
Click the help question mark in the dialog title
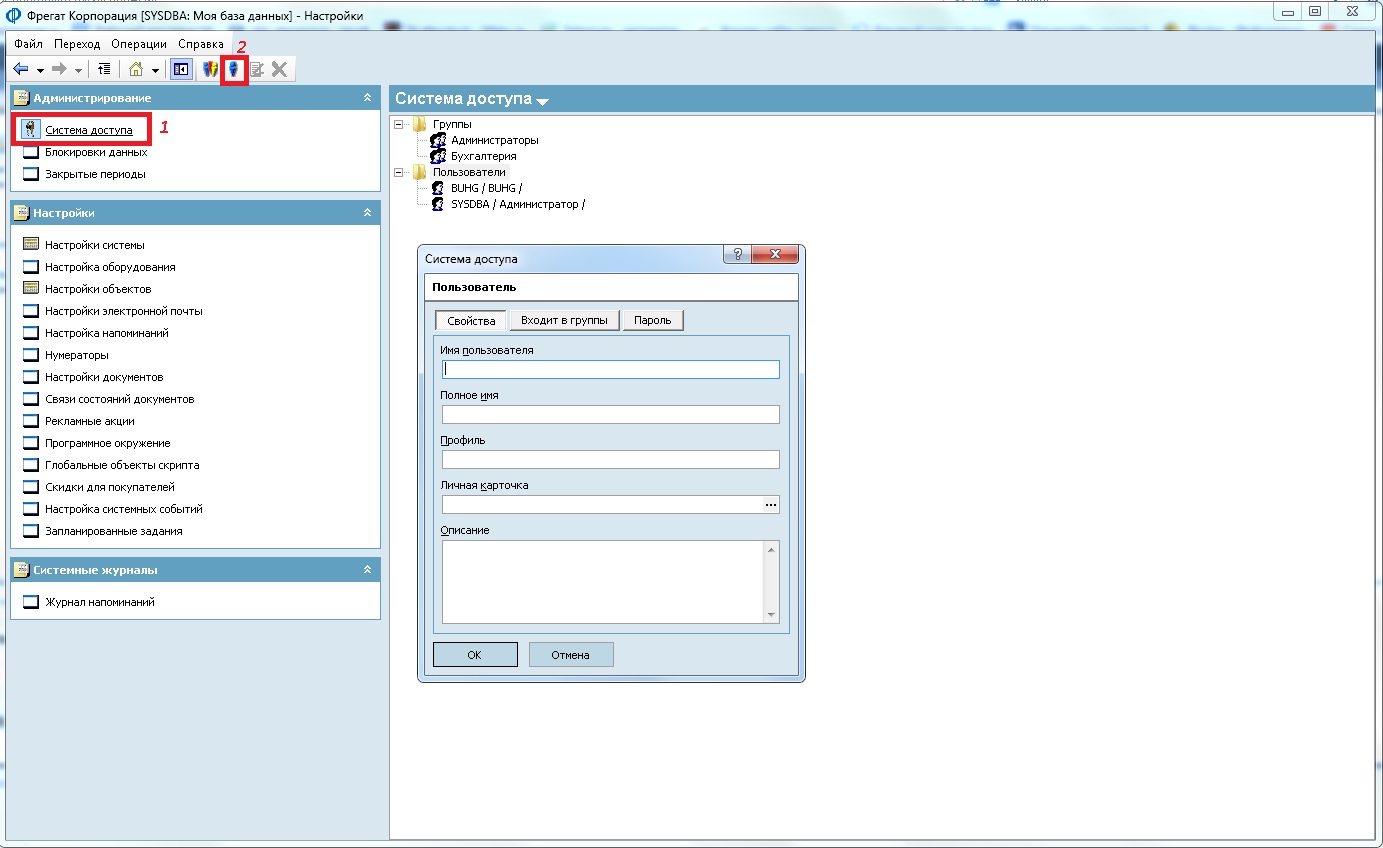(738, 255)
